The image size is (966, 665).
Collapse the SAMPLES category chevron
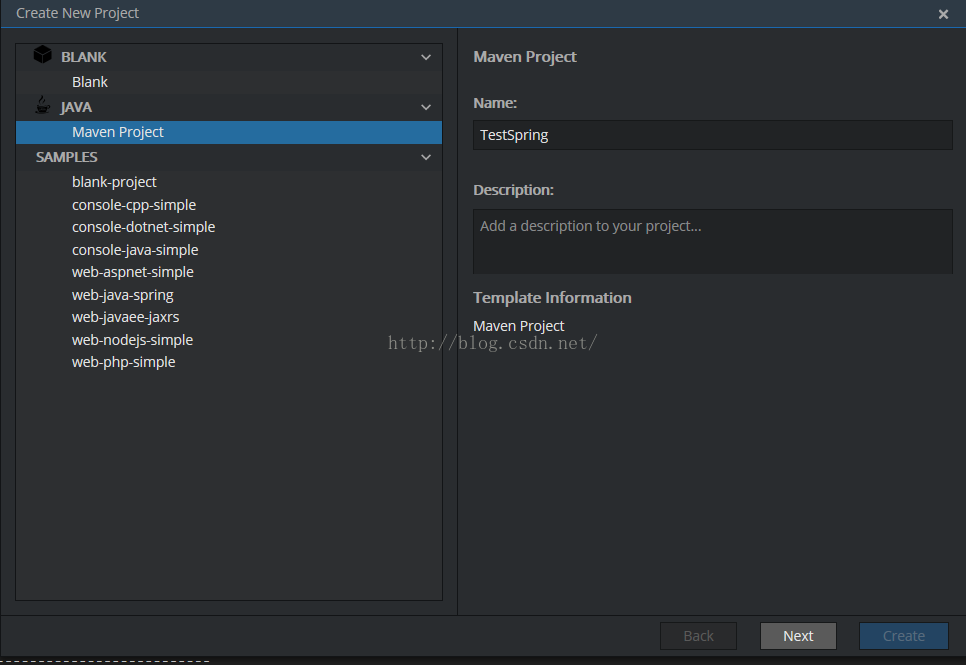(x=426, y=157)
